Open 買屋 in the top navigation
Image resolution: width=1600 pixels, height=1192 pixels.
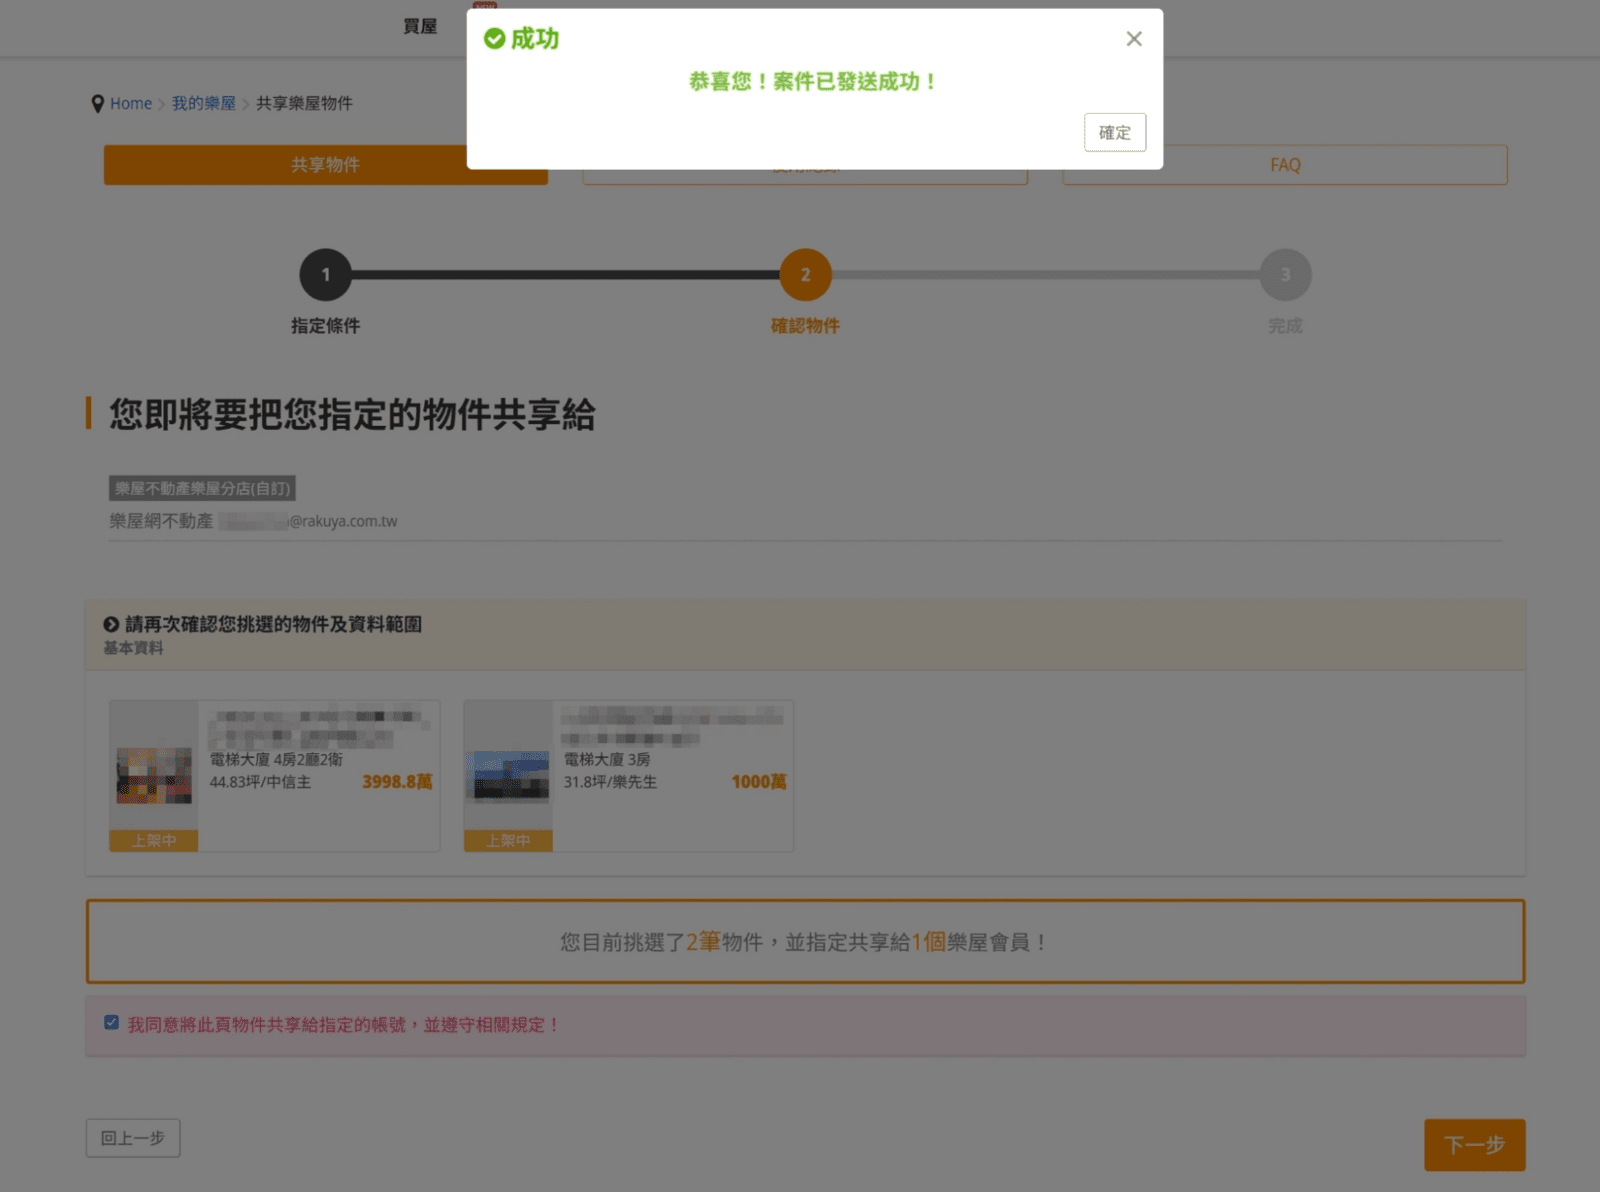coord(420,27)
